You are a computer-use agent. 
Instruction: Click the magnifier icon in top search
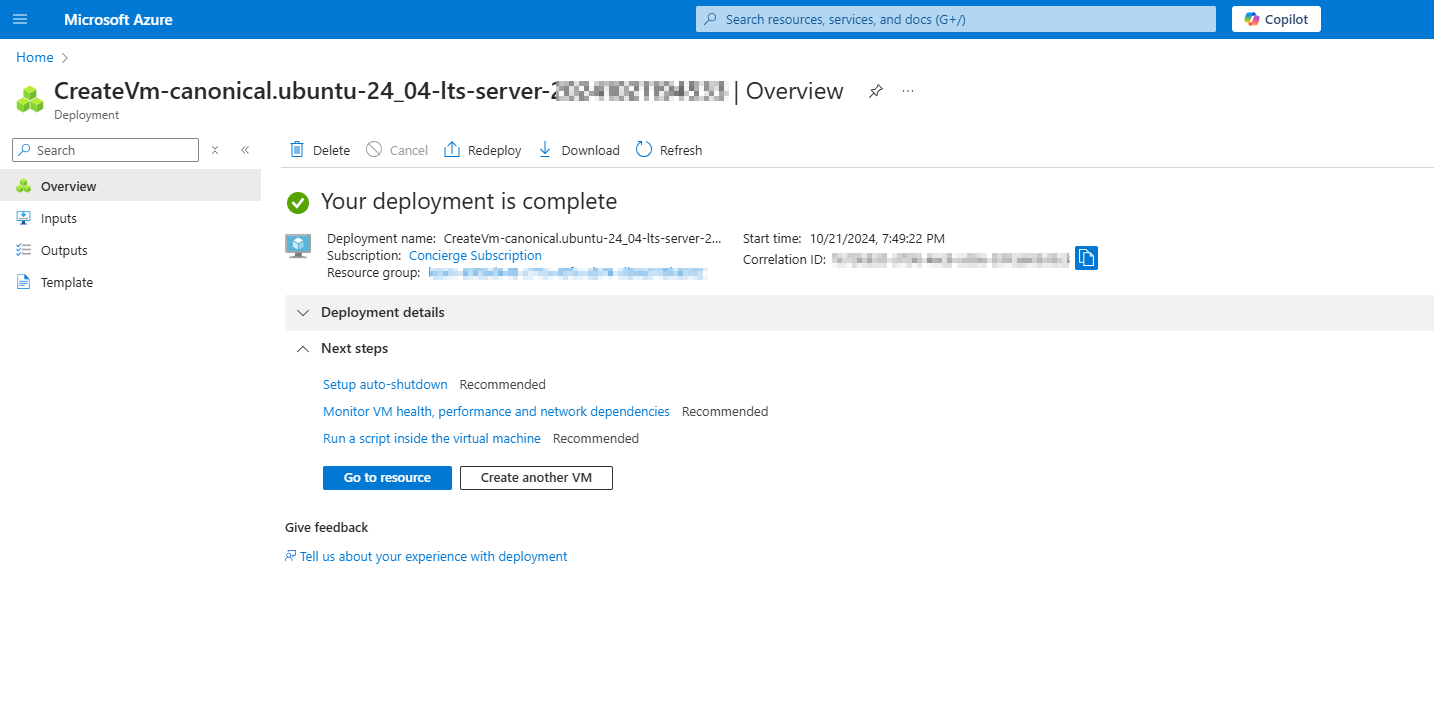[x=711, y=19]
